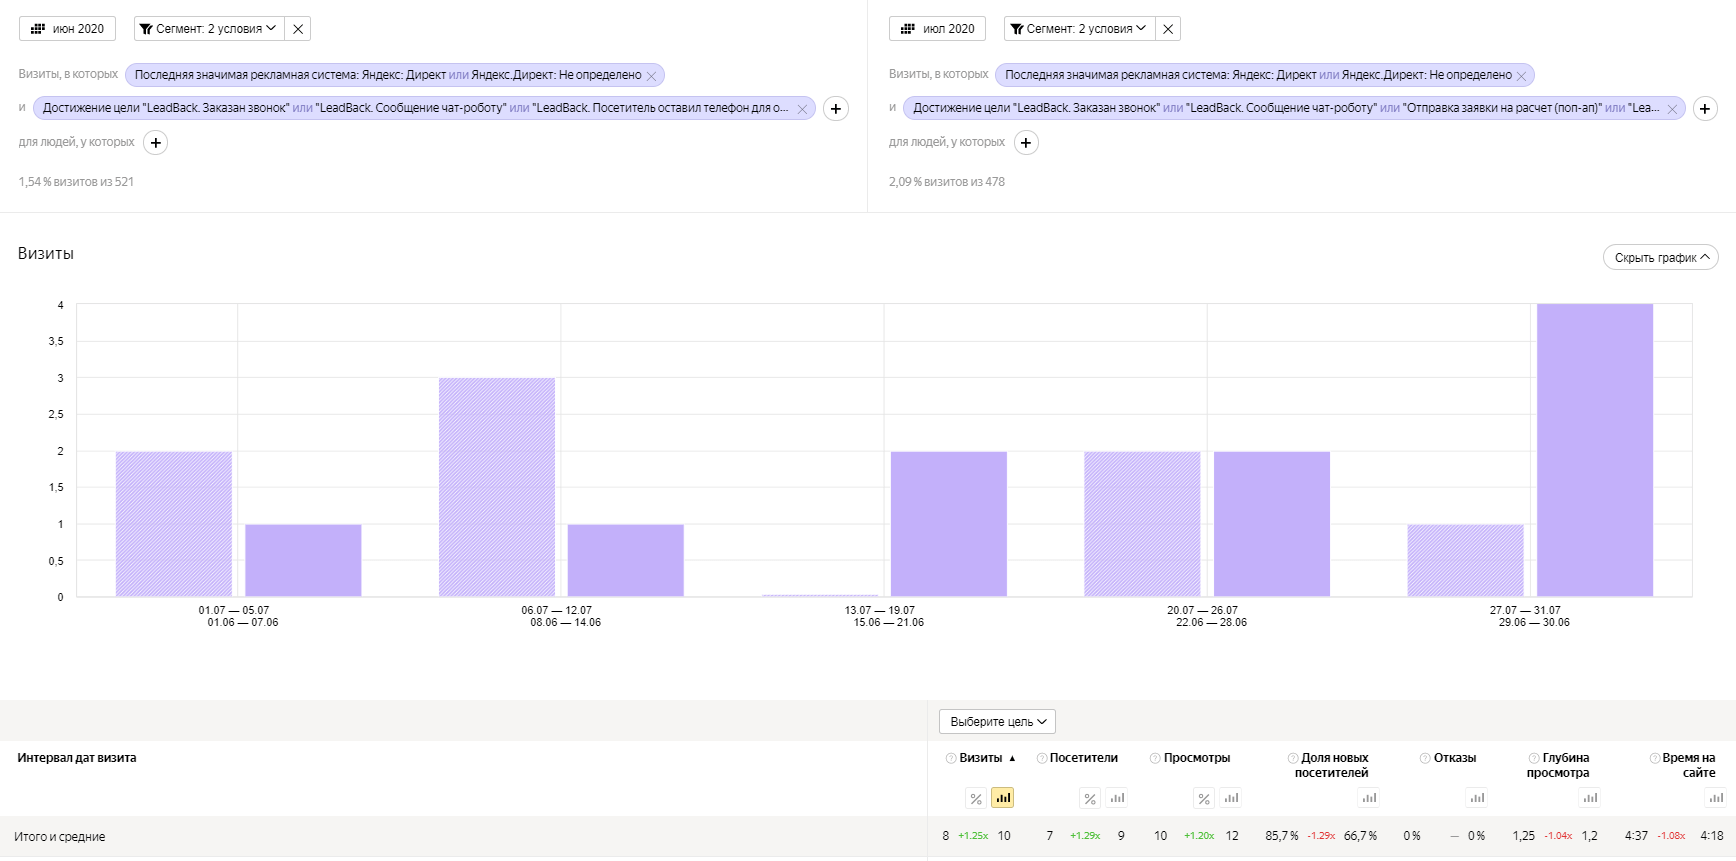Open the июл 2020 date picker
This screenshot has height=861, width=1736.
937,29
